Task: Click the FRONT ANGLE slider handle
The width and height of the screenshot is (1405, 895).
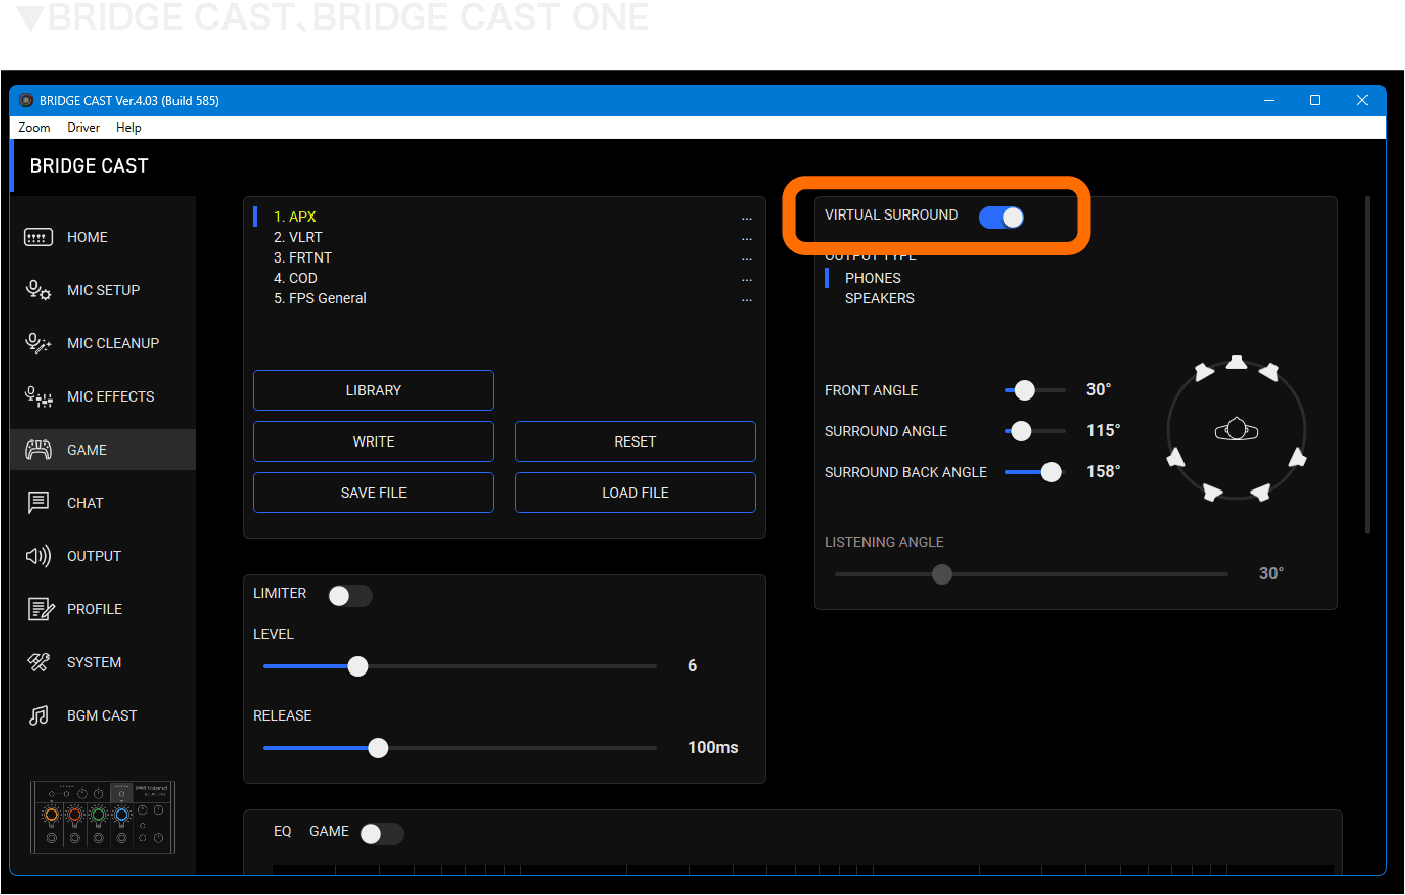Action: 1025,390
